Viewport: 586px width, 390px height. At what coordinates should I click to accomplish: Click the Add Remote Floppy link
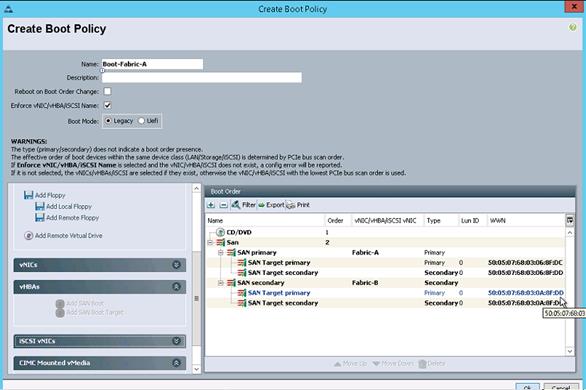(x=73, y=217)
